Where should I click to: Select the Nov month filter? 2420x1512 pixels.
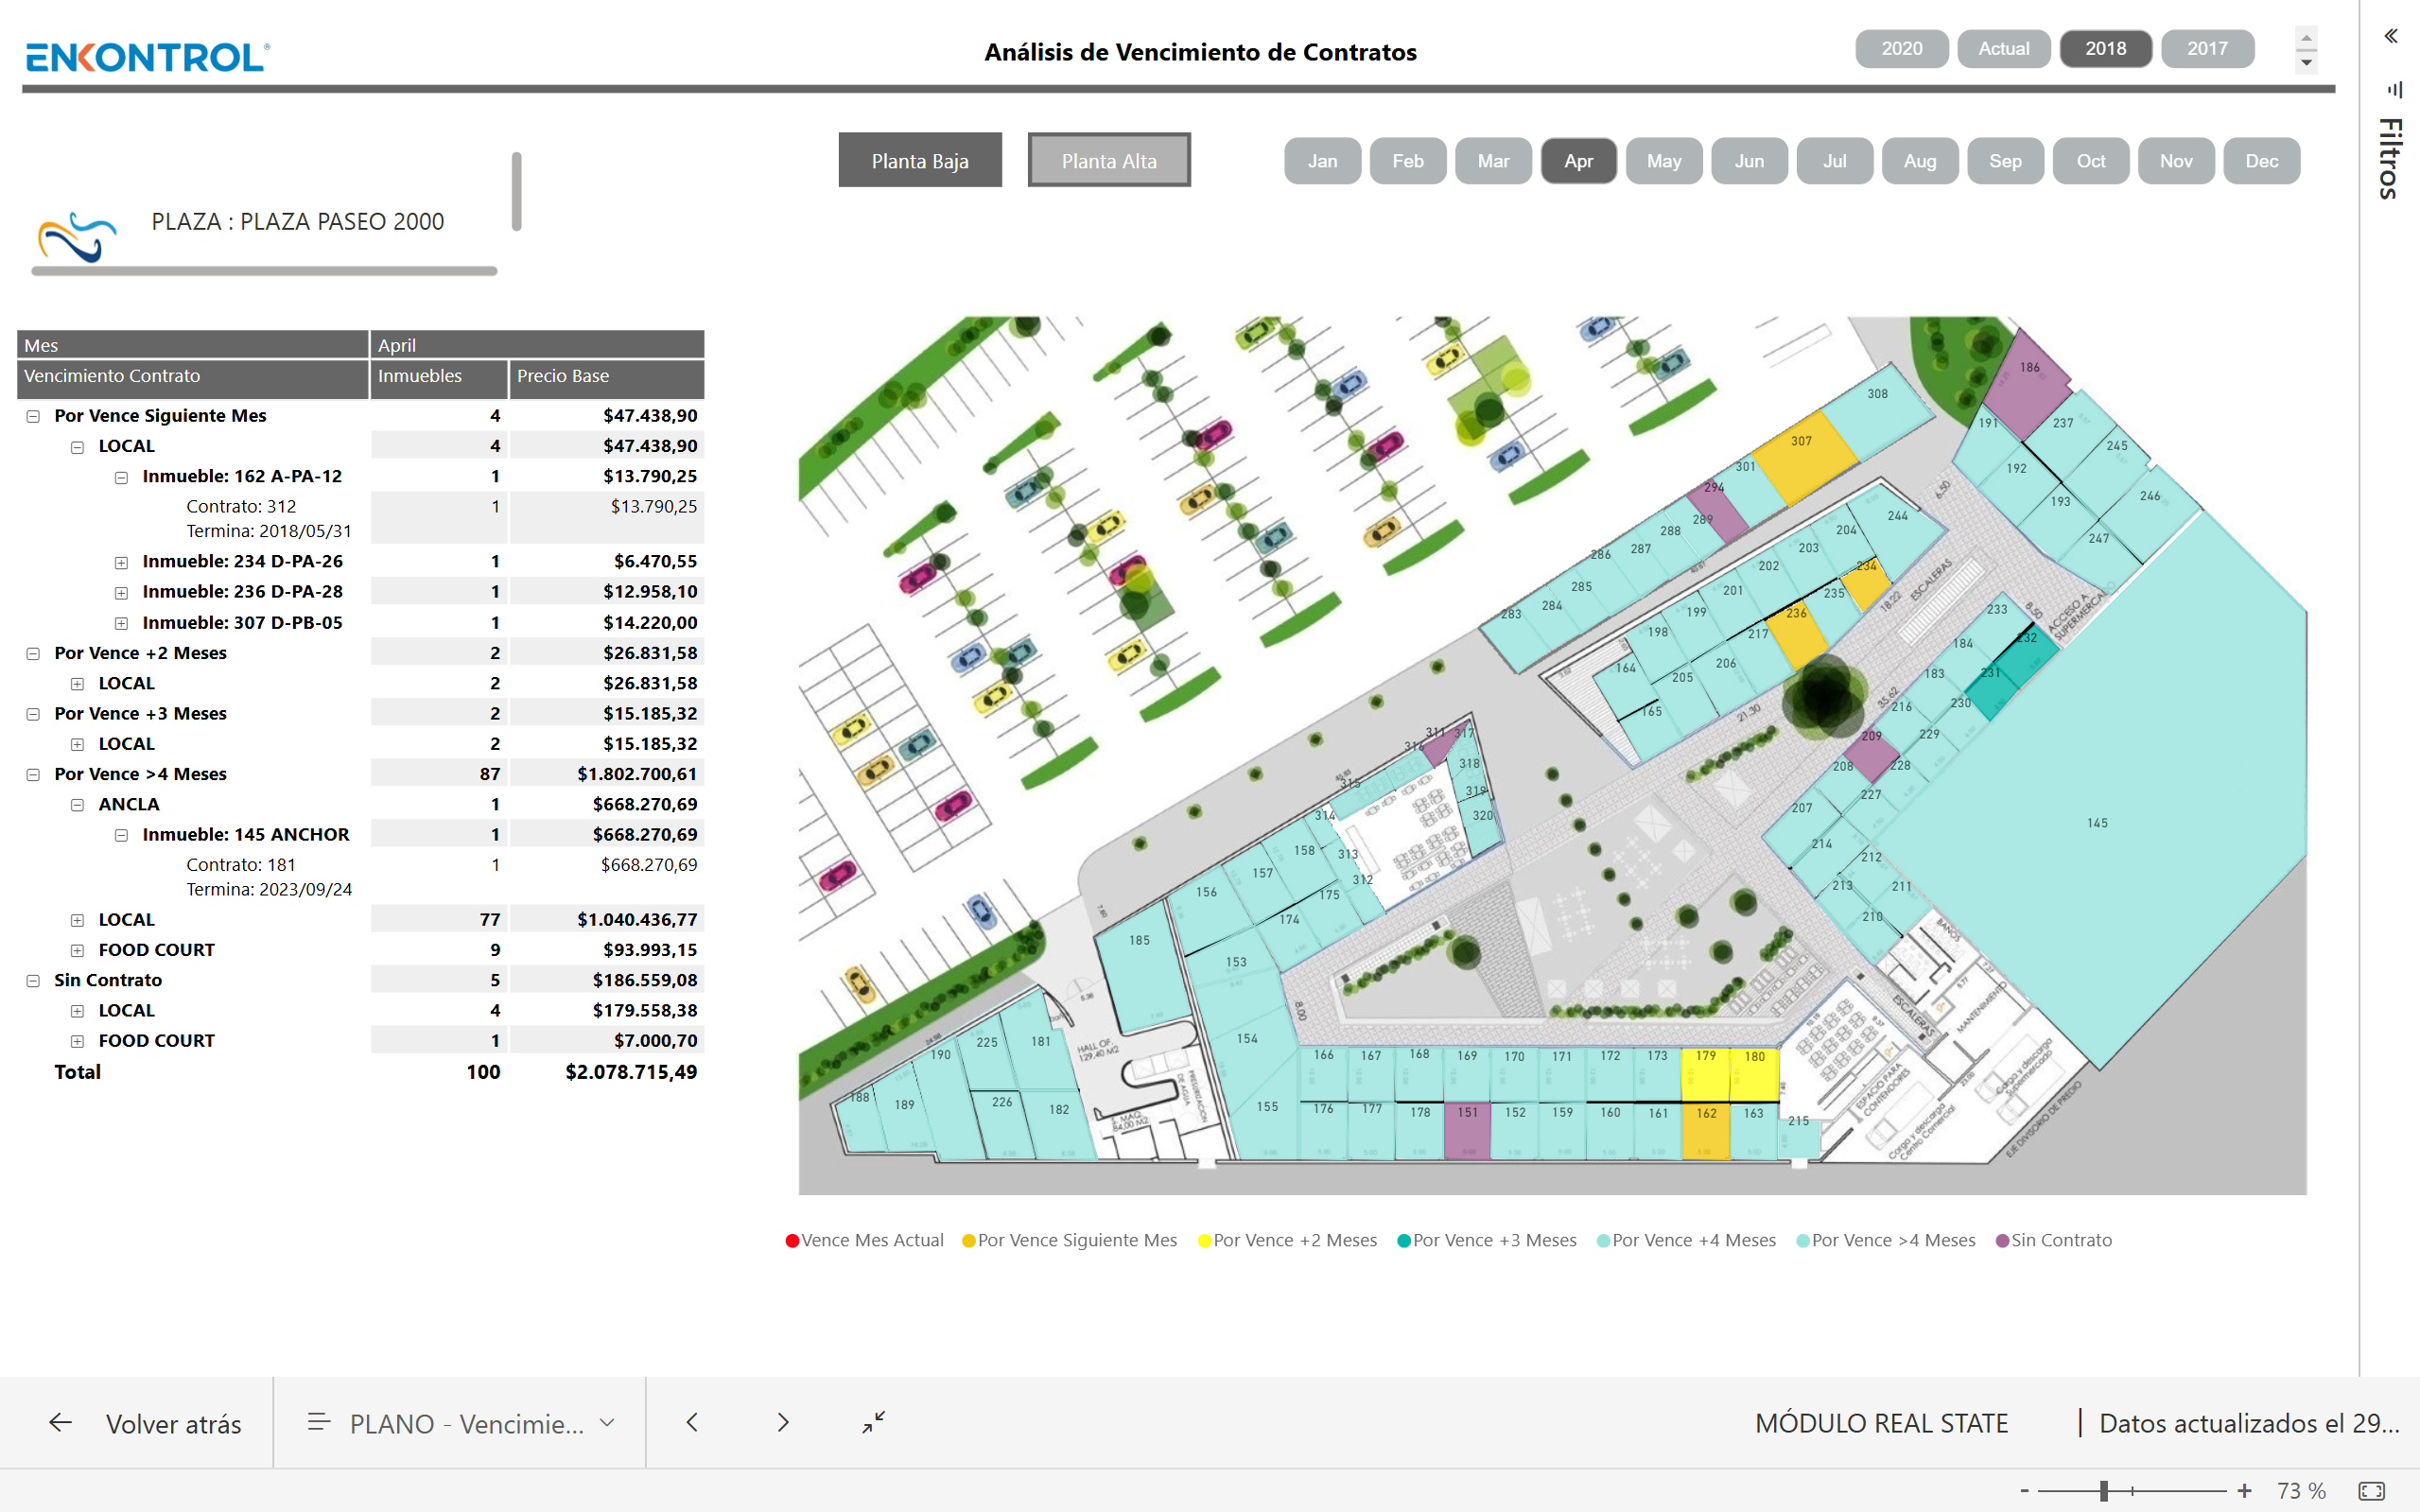coord(2176,161)
